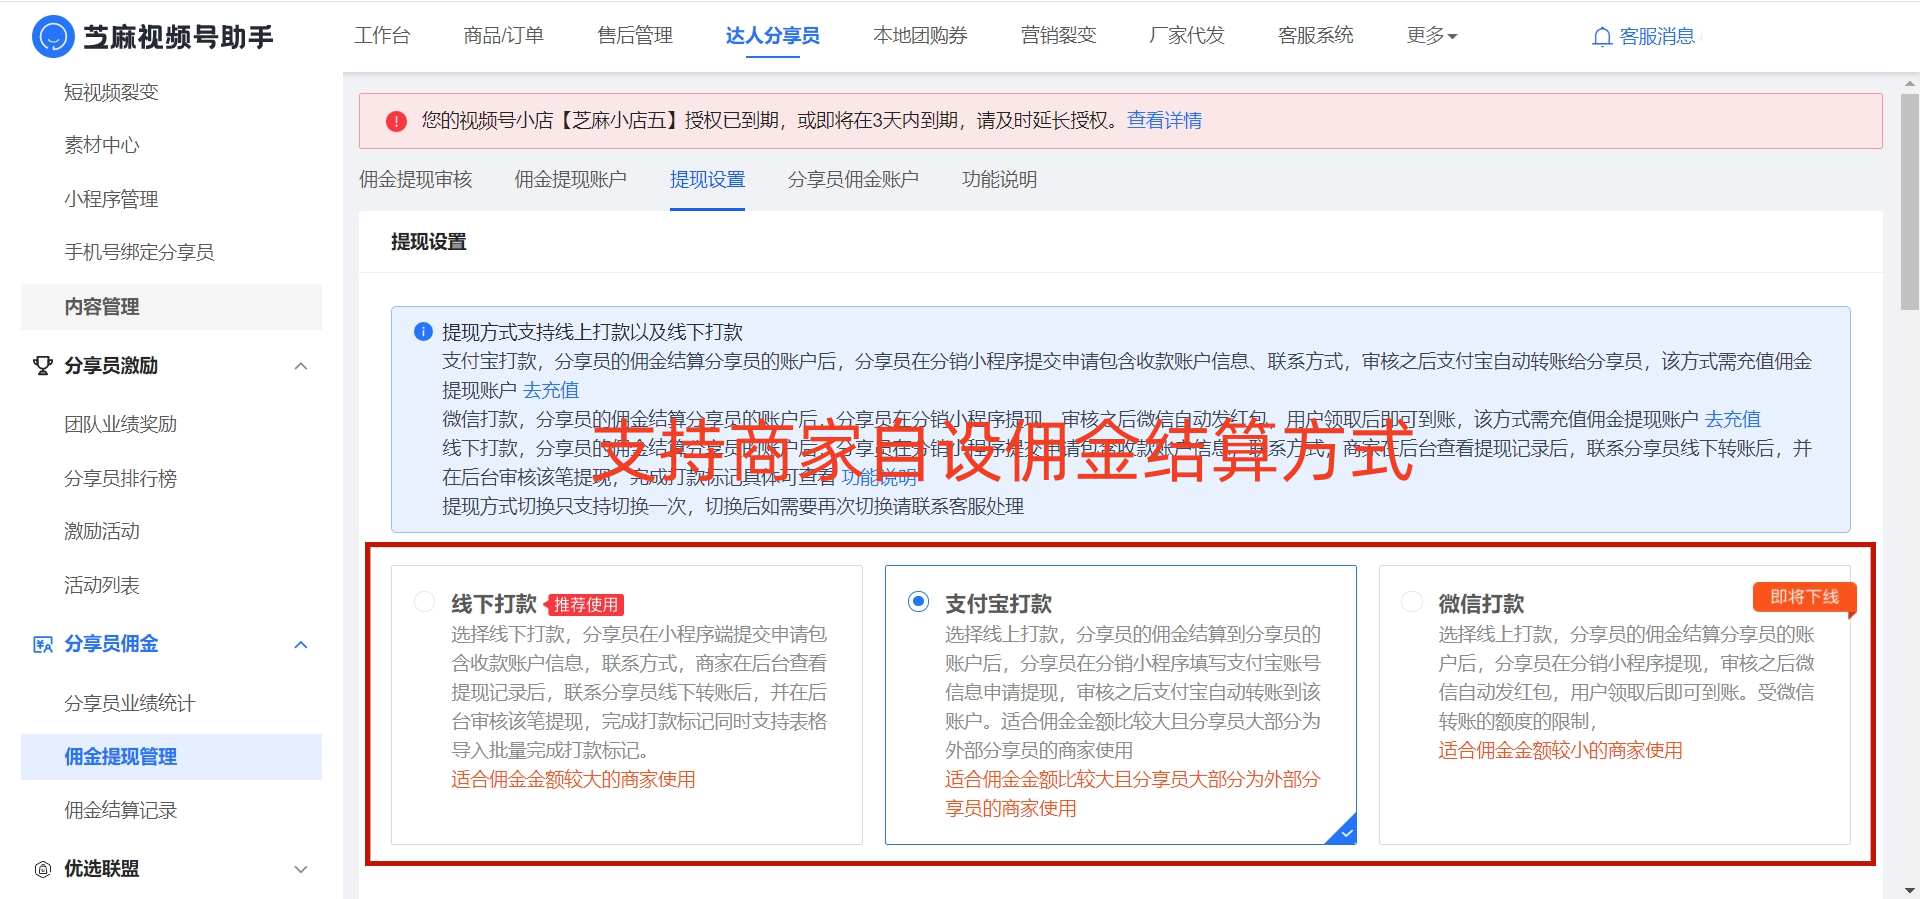This screenshot has width=1920, height=899.
Task: Open 分享员业绩统计 in the sidebar
Action: coord(130,704)
